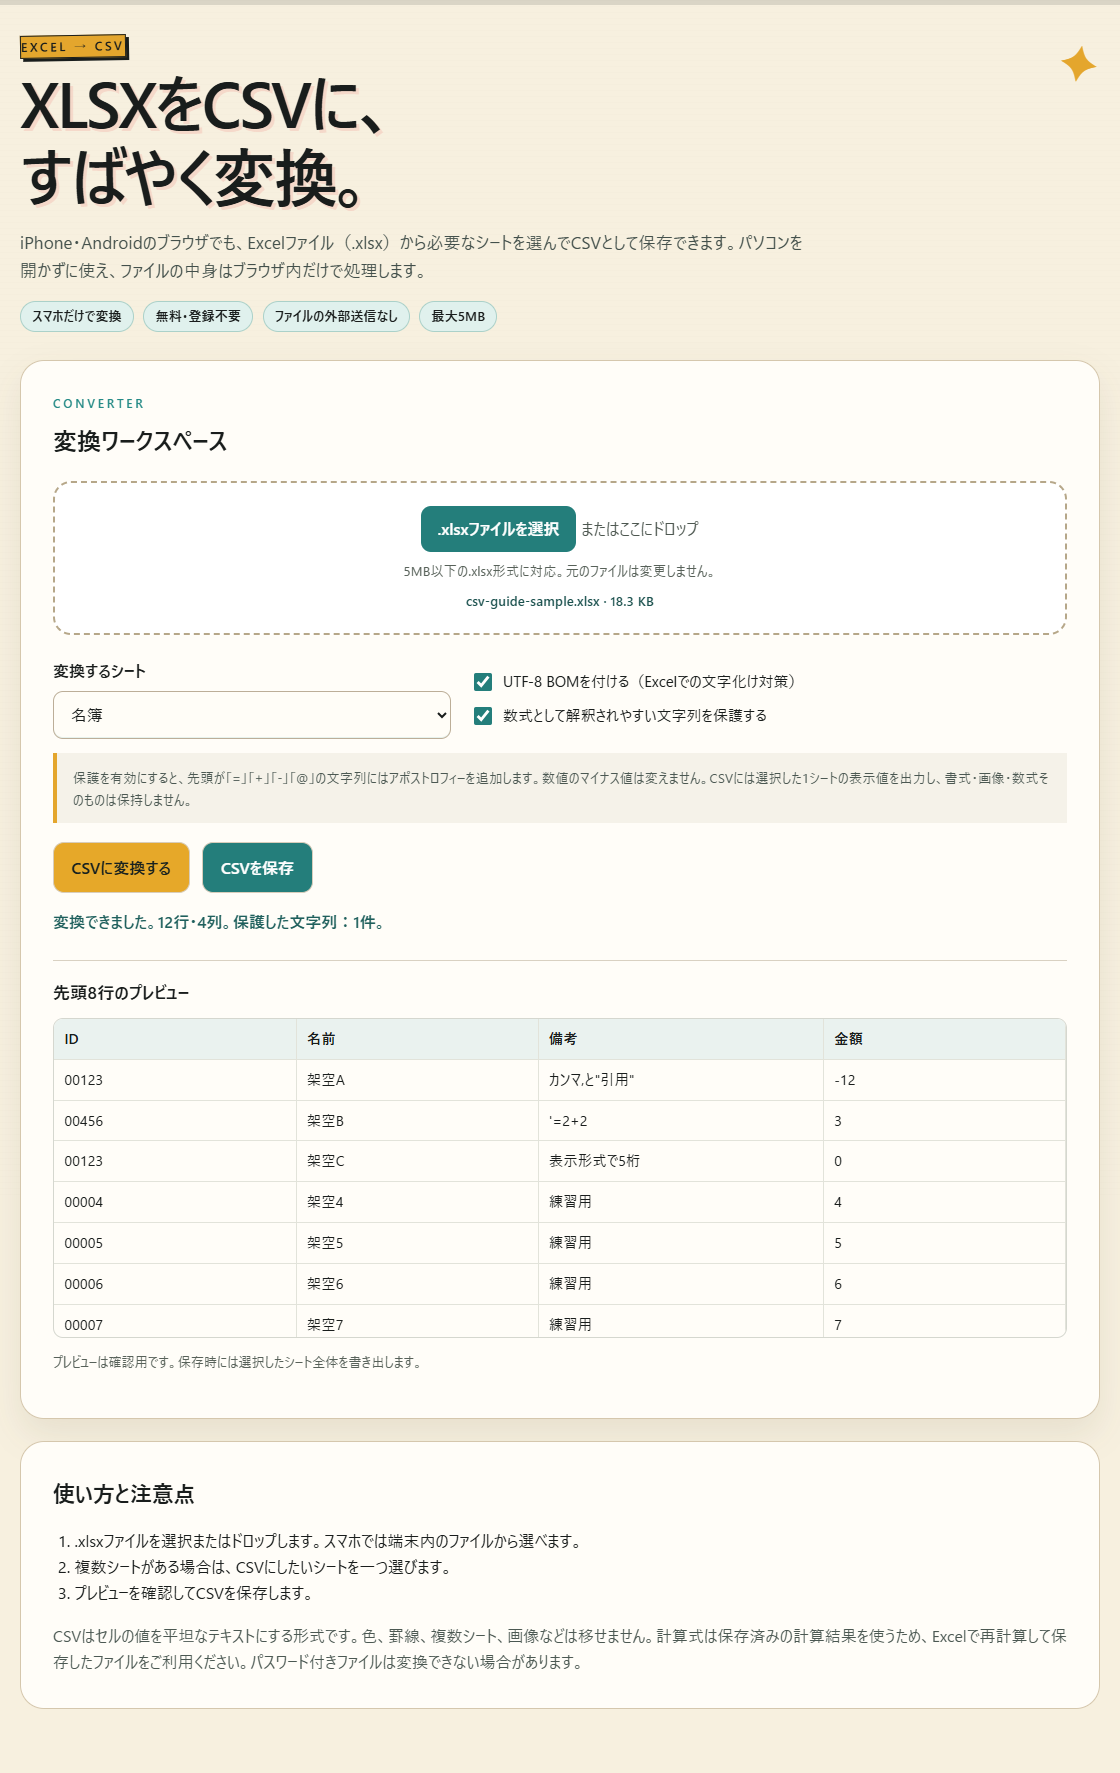Click the 架空A name cell
1120x1773 pixels.
[417, 1080]
